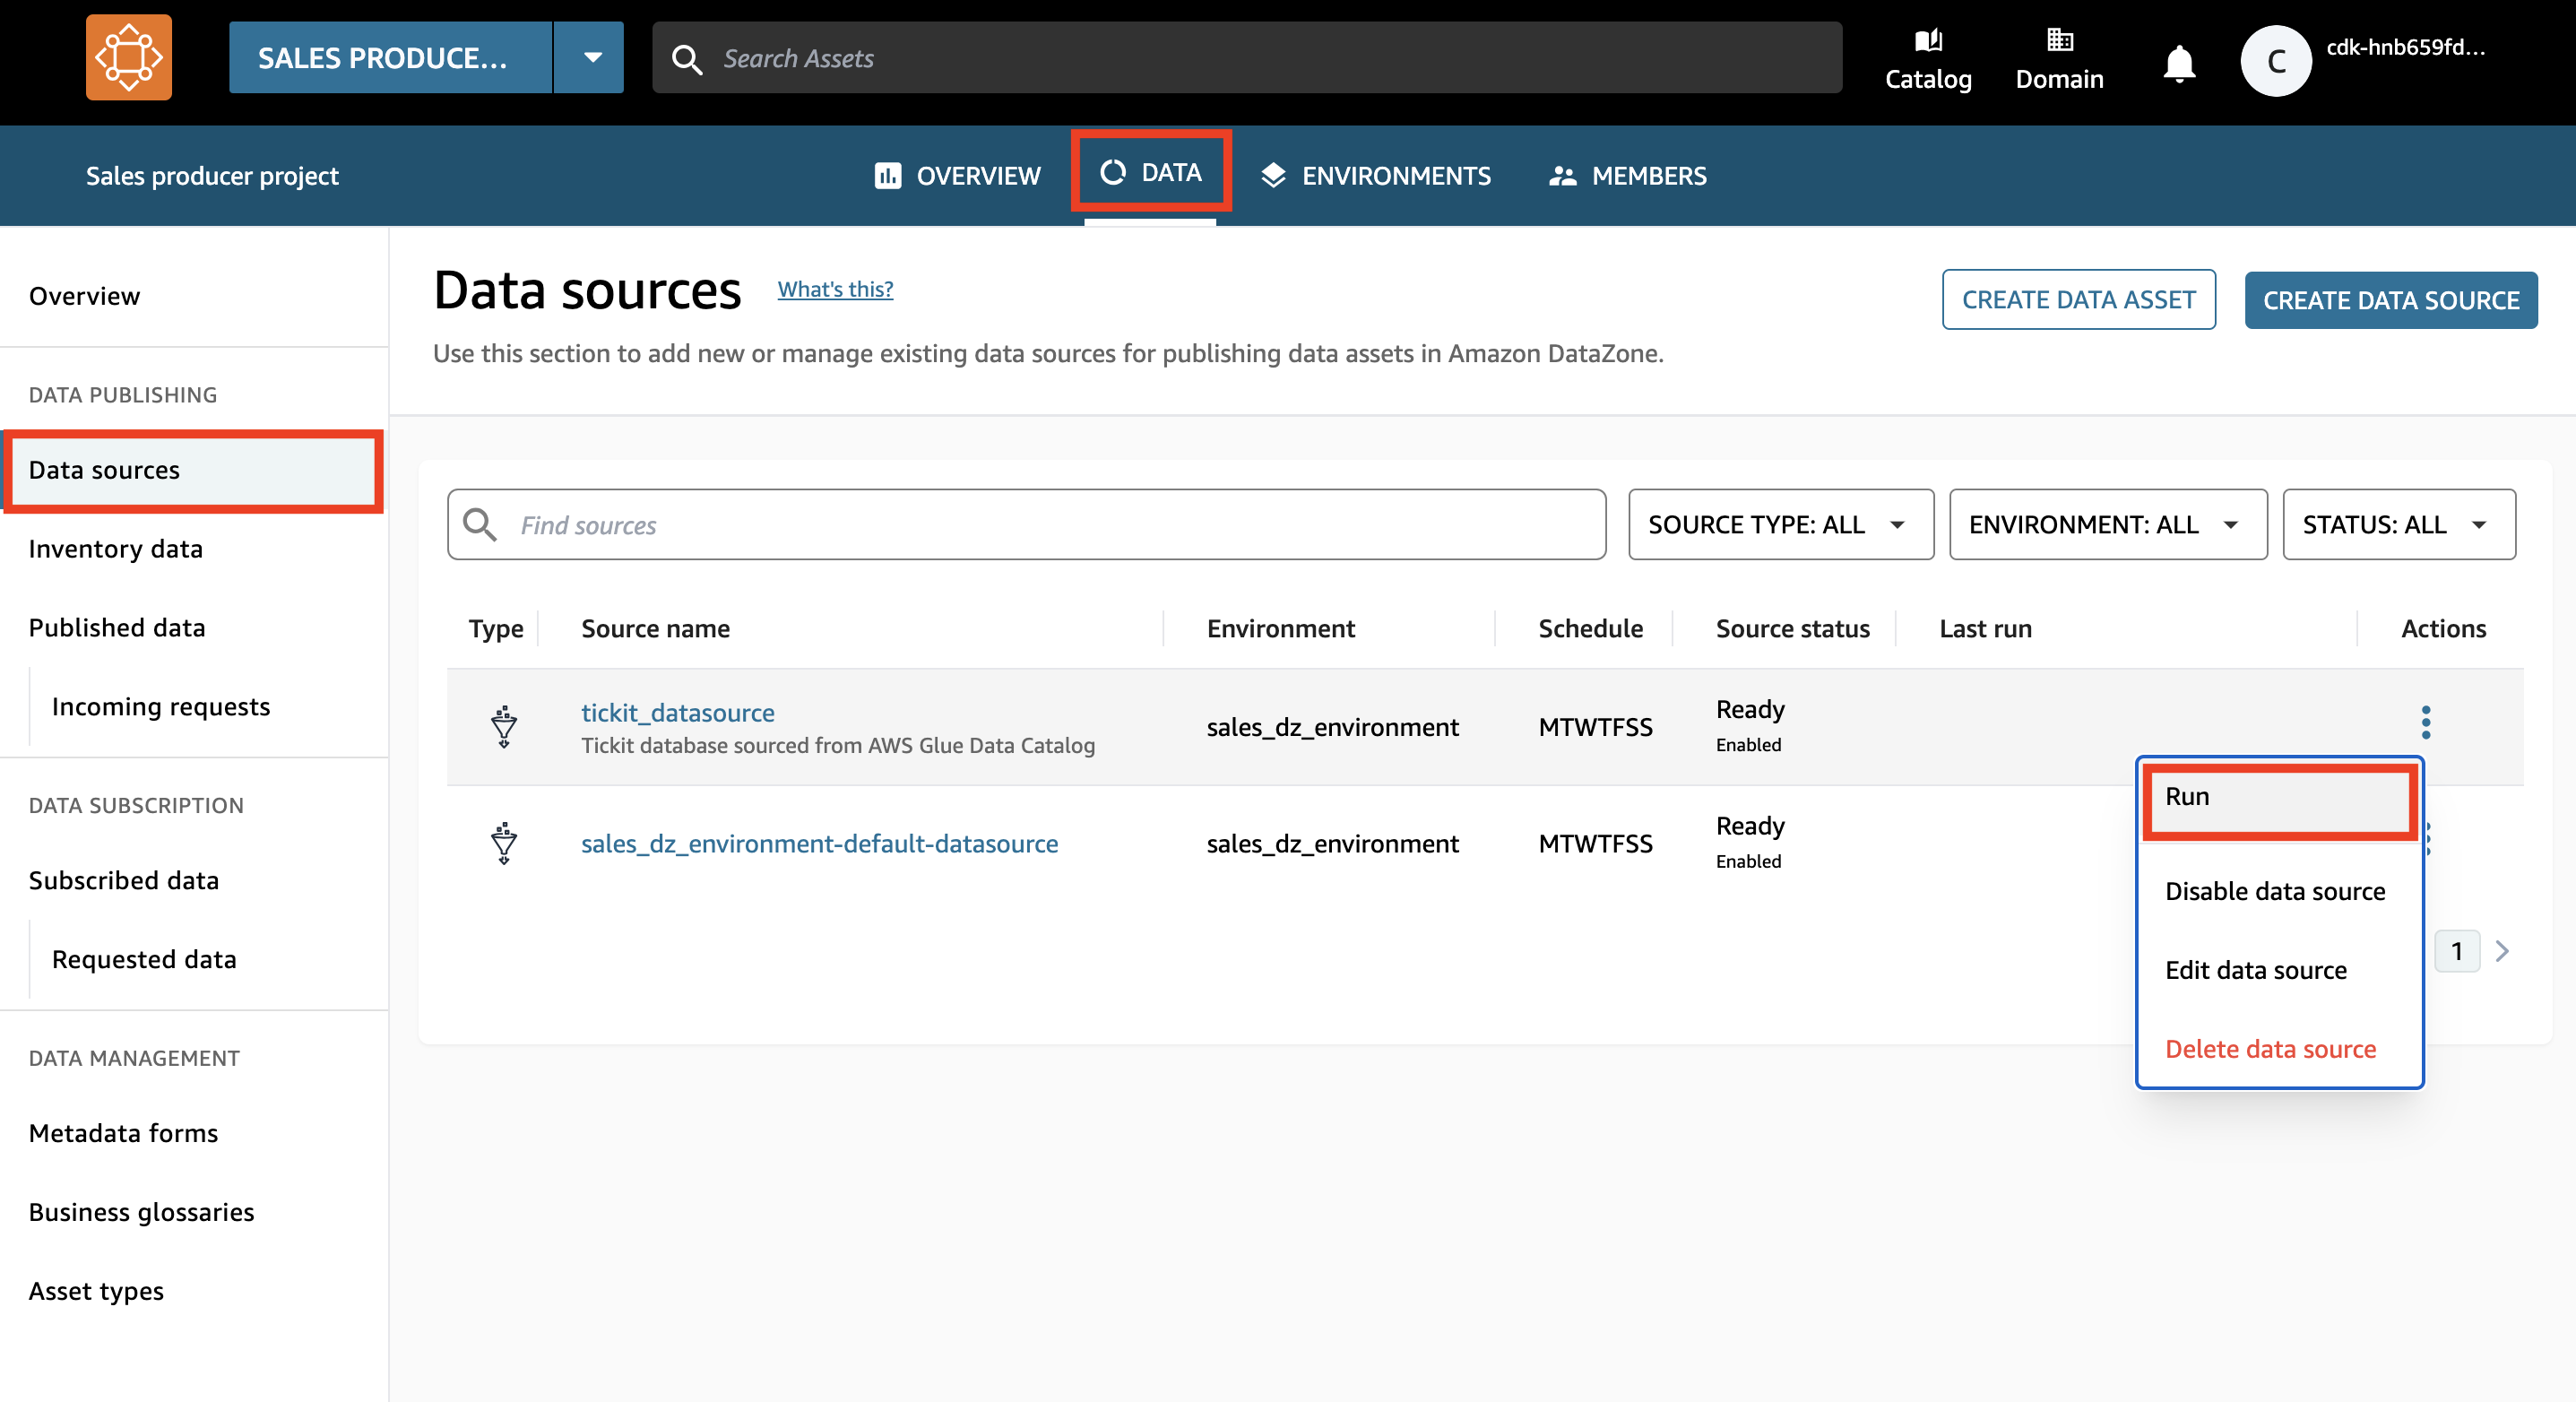Open the Source Type filter dropdown
2576x1402 pixels.
tap(1780, 525)
